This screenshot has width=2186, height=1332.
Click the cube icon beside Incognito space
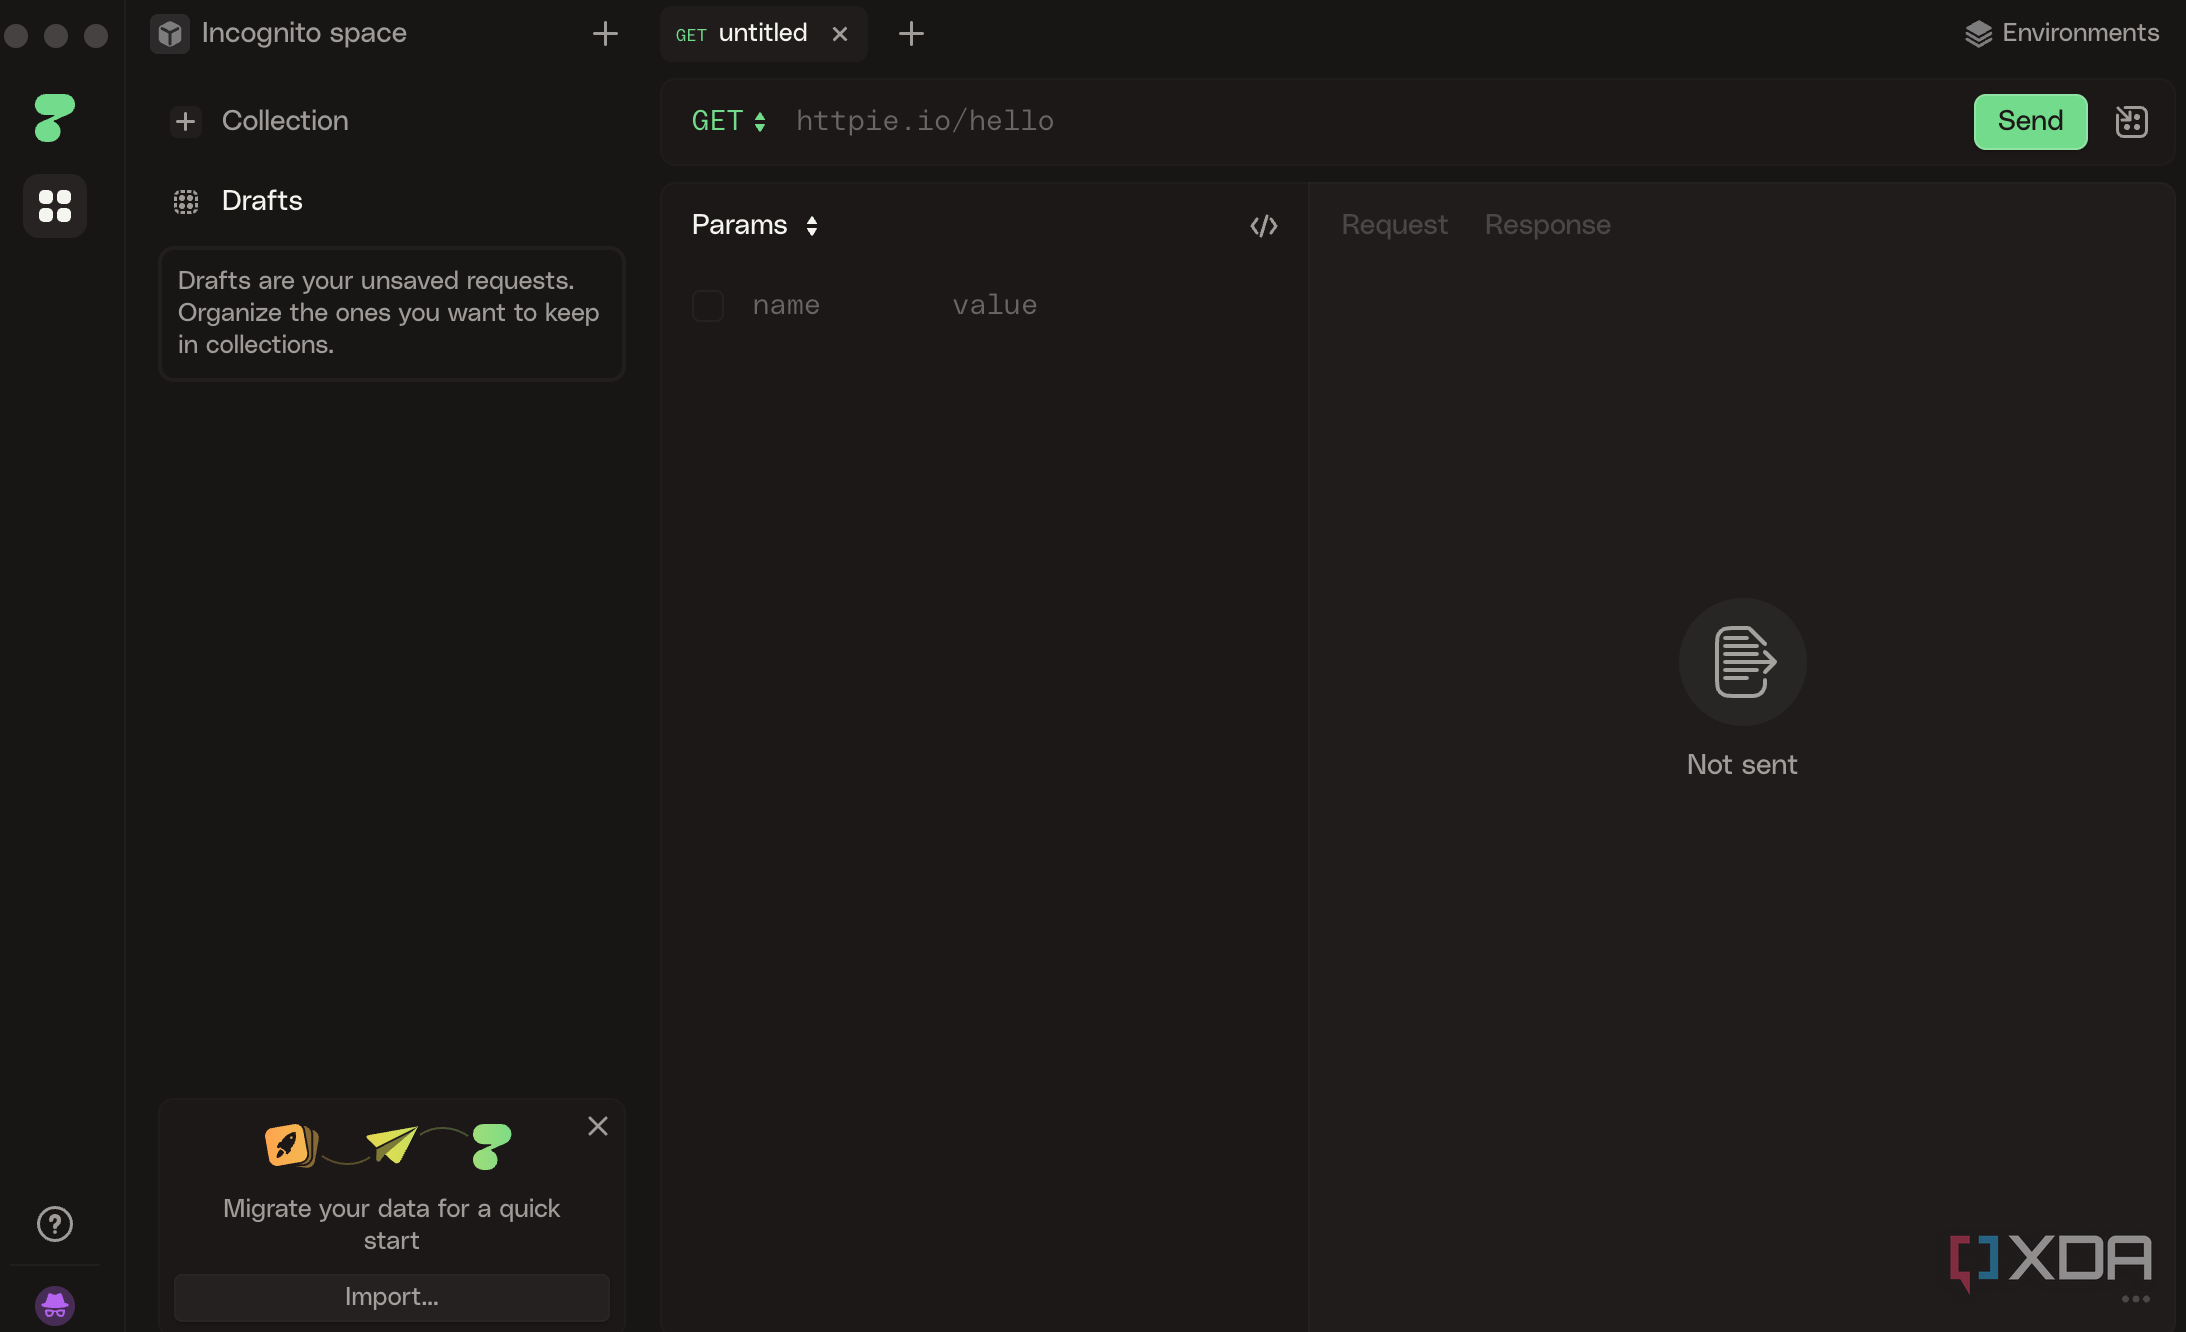tap(169, 33)
